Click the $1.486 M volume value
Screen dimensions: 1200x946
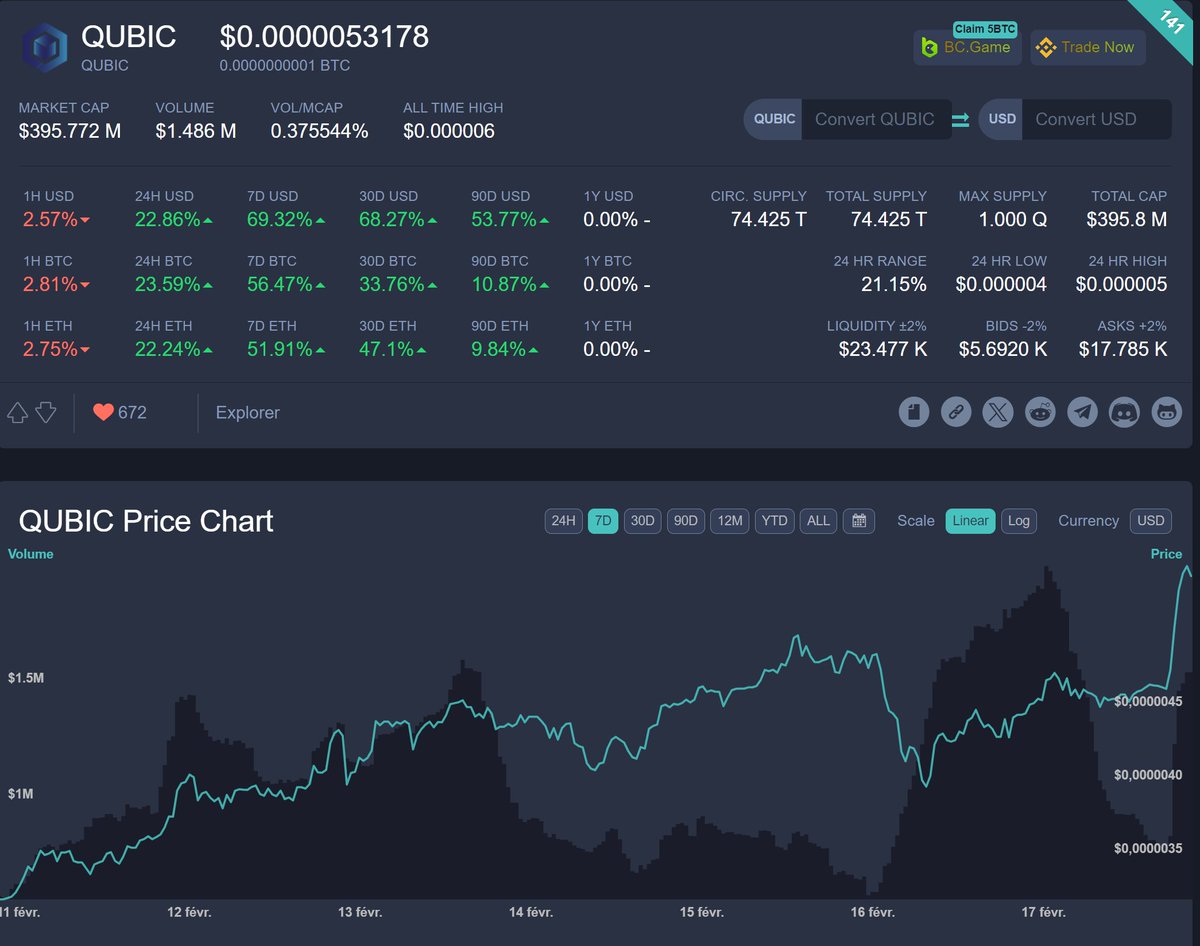tap(196, 131)
